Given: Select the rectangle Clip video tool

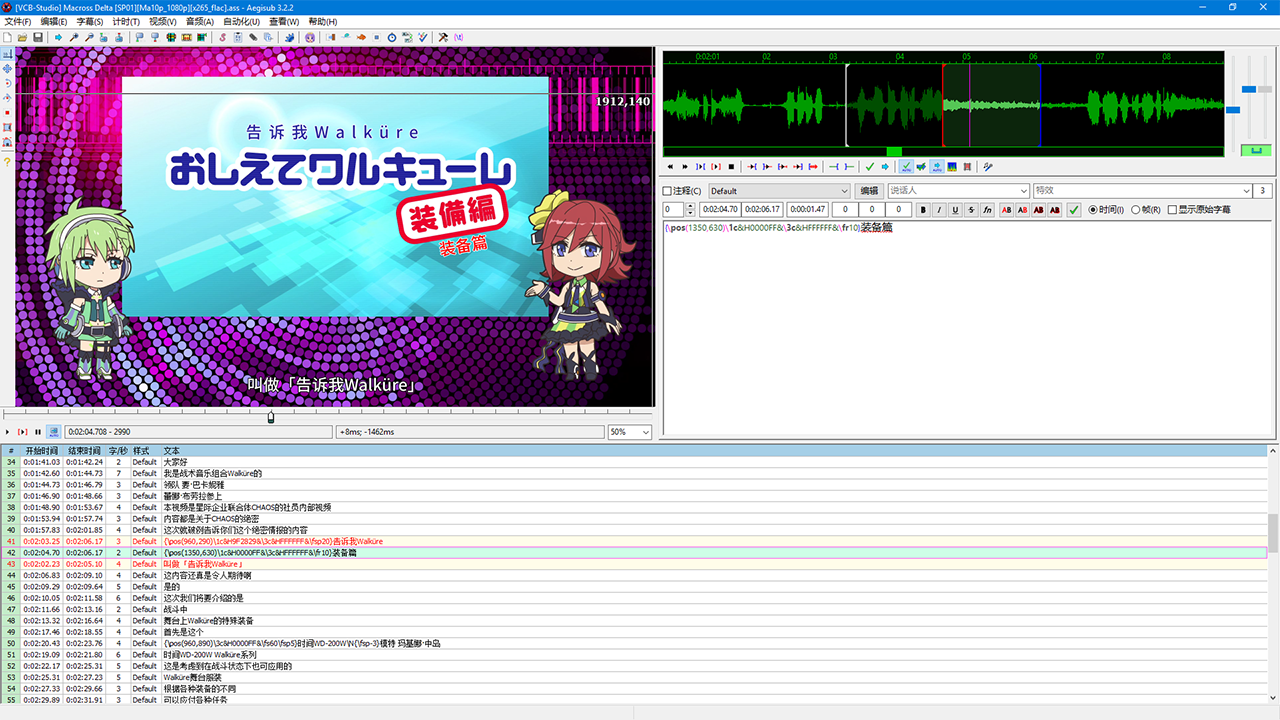Looking at the screenshot, I should [x=7, y=128].
